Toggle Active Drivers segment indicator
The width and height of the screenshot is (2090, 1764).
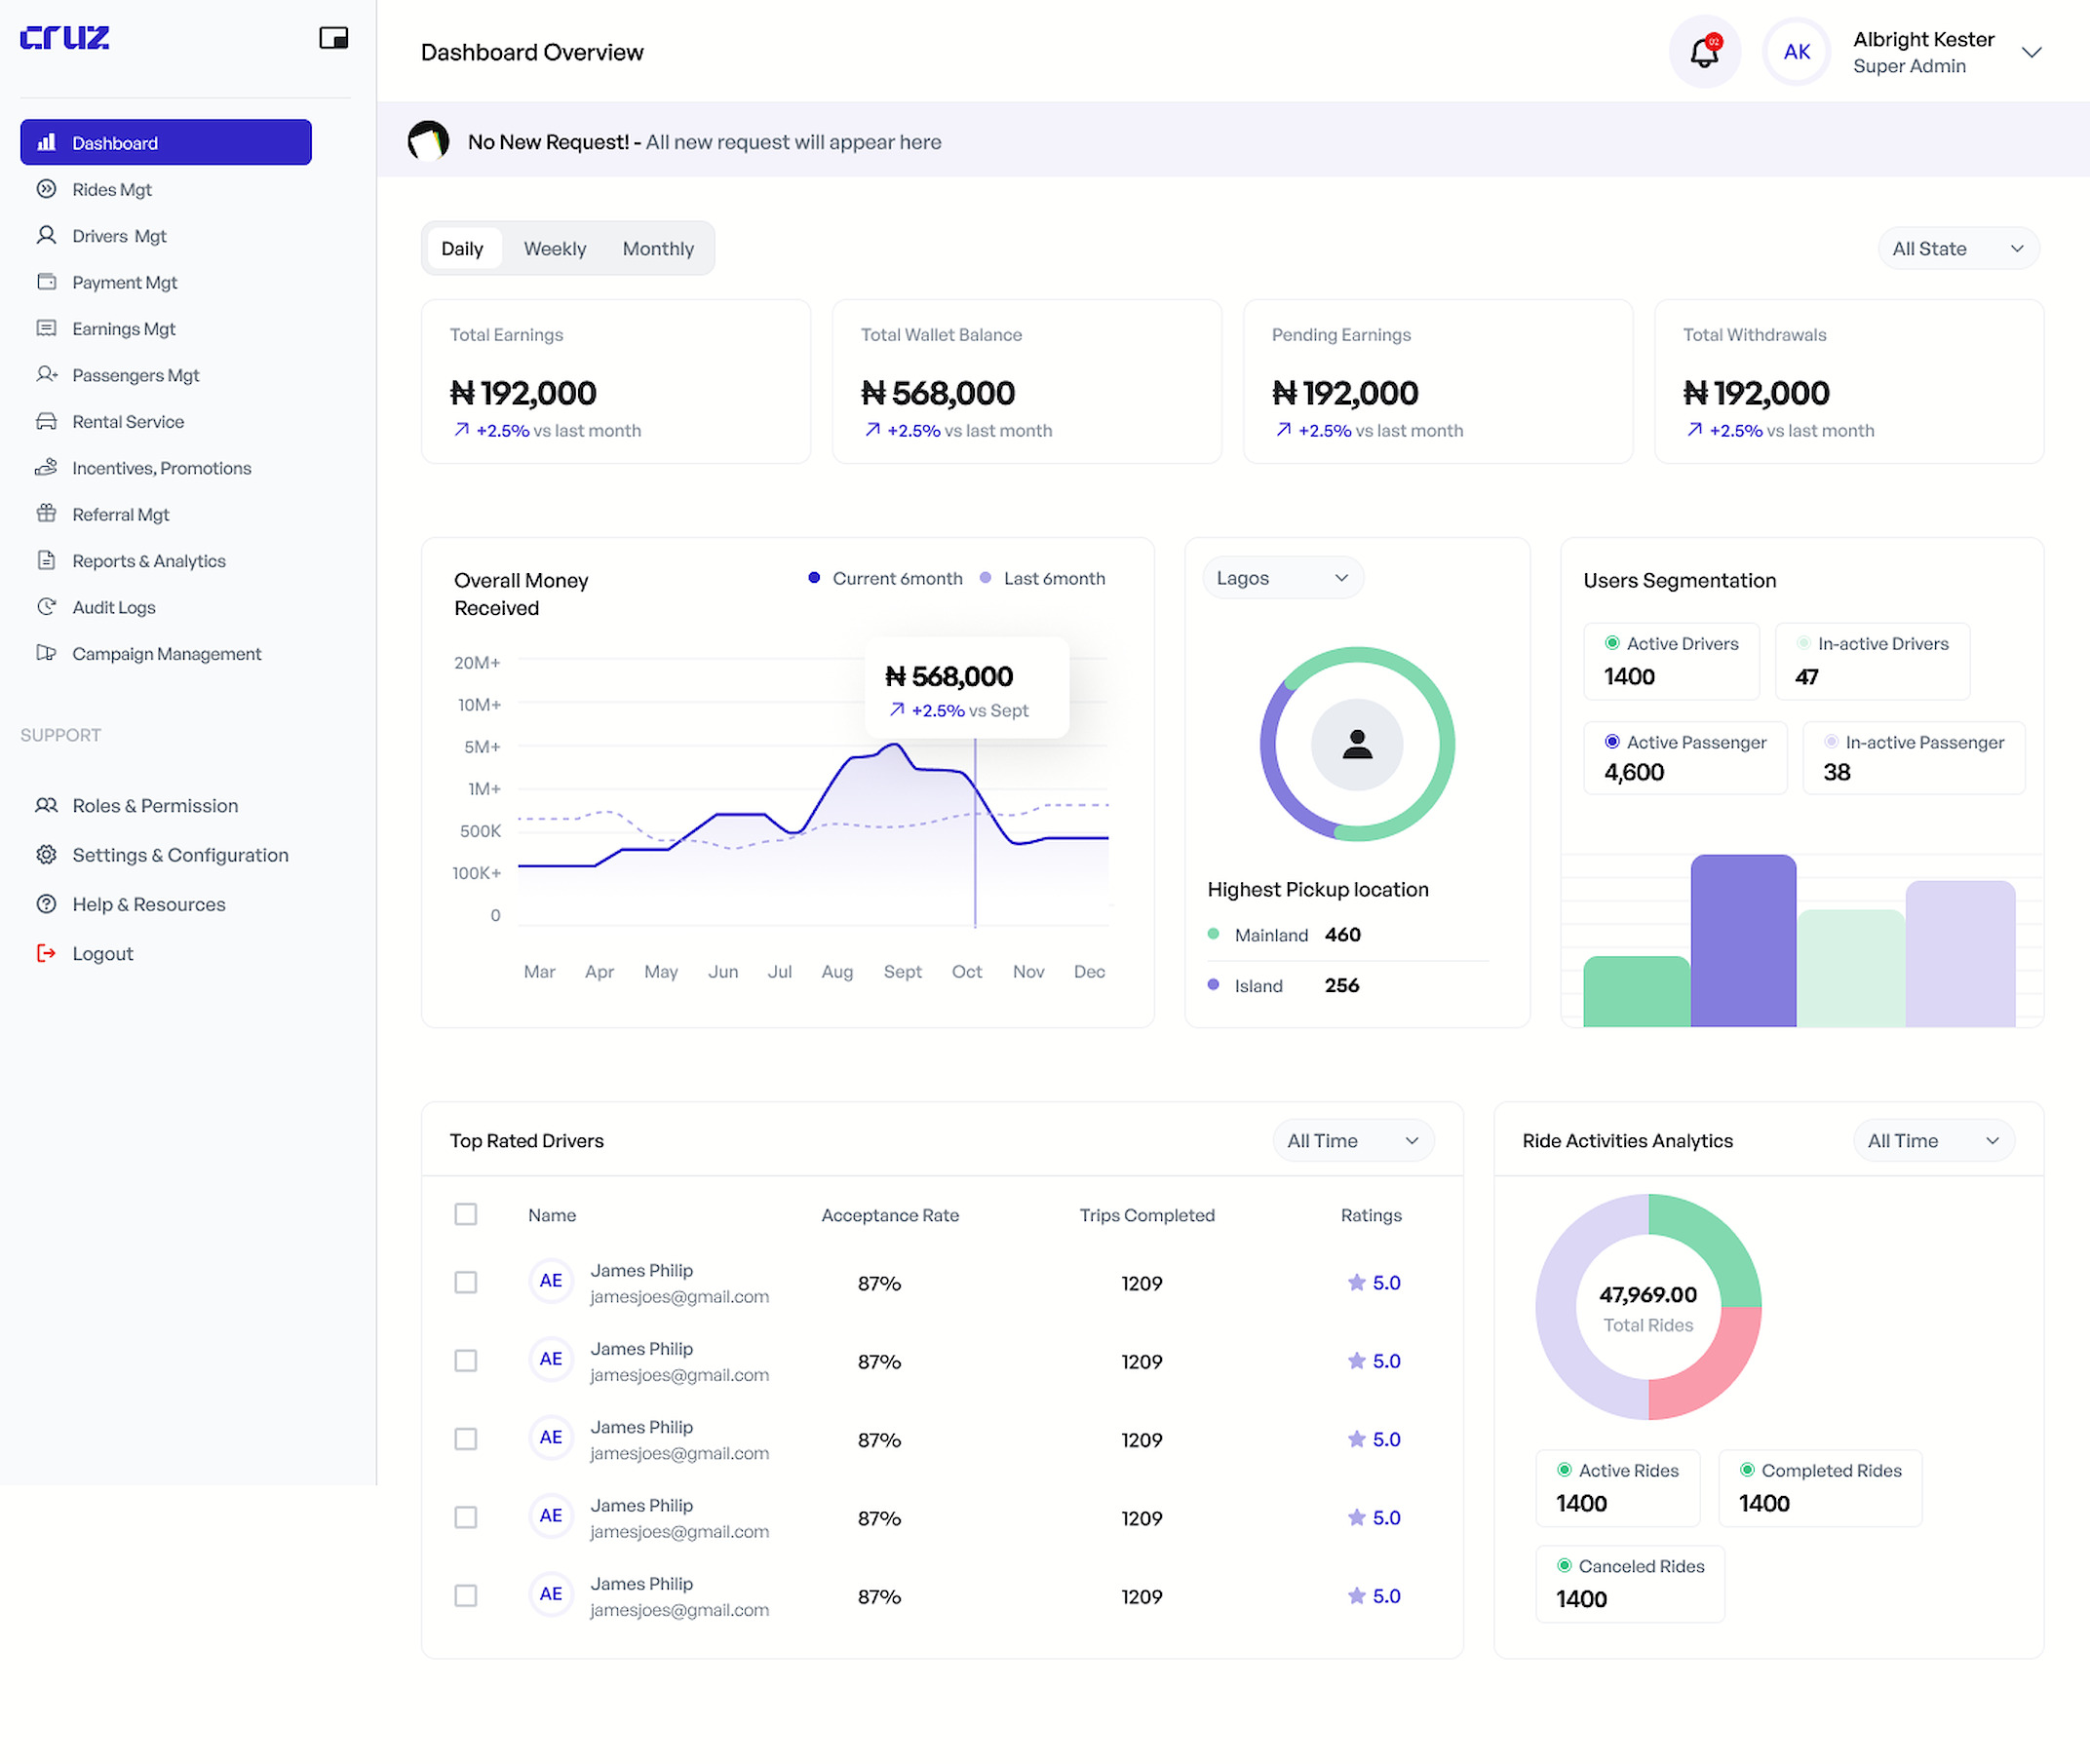pyautogui.click(x=1612, y=643)
